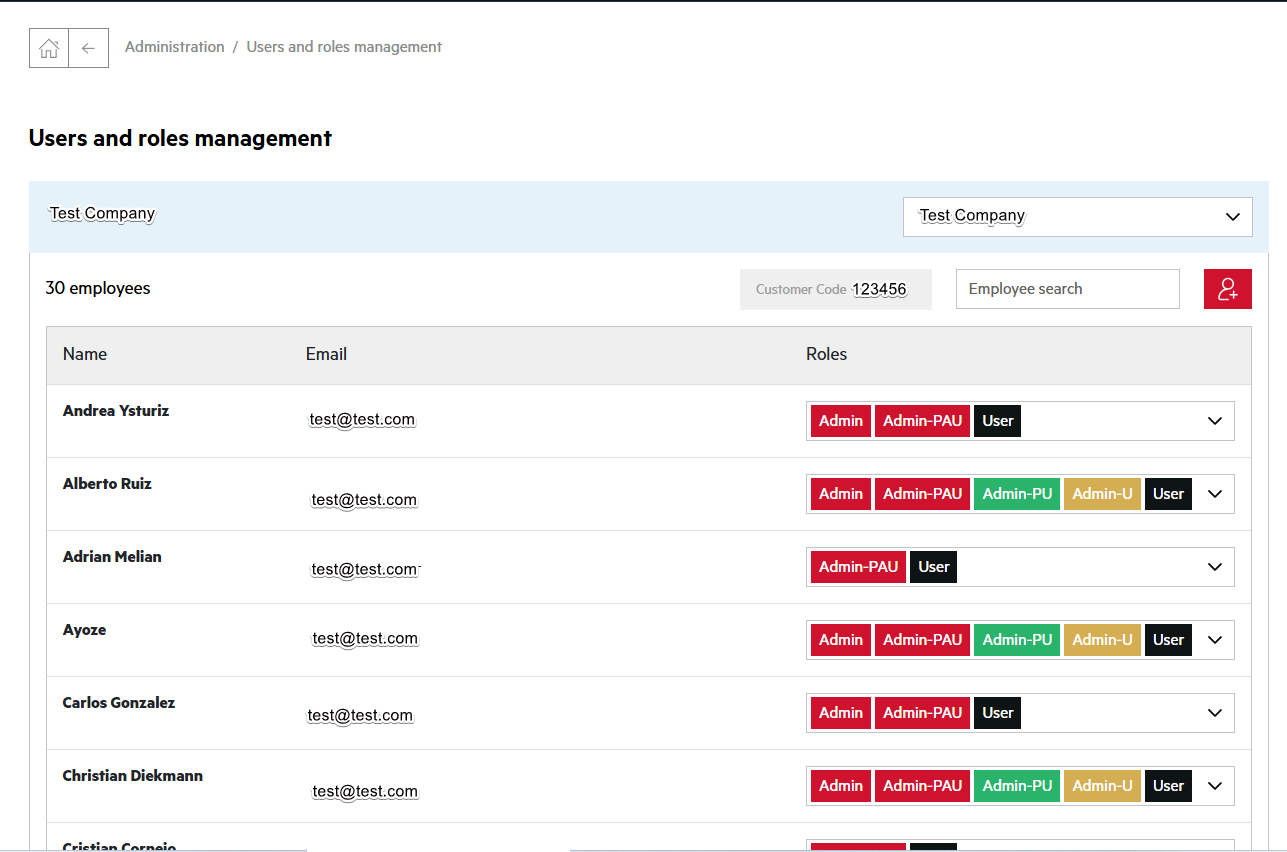
Task: Click the red add employee icon
Action: tap(1227, 288)
